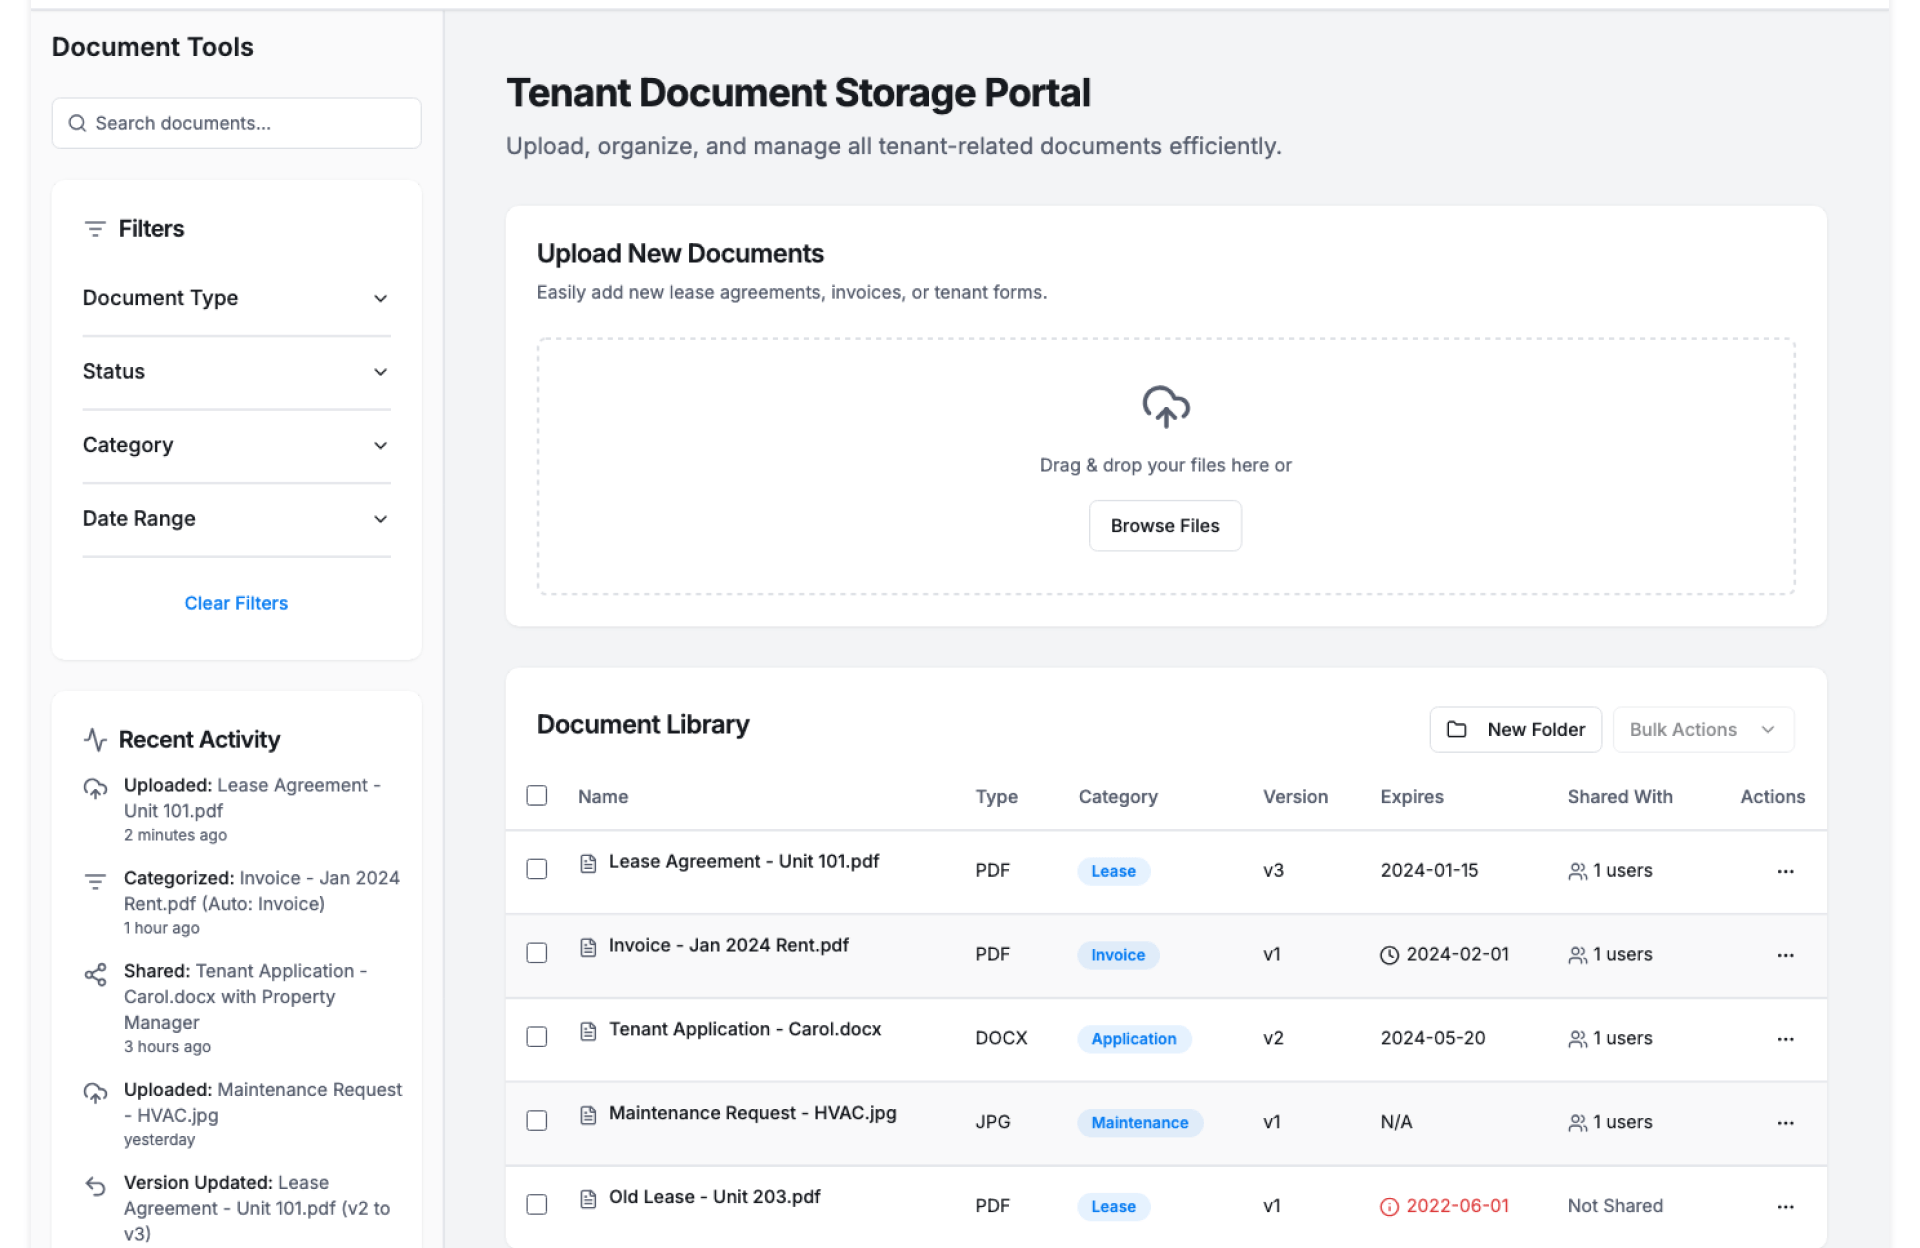The image size is (1920, 1248).
Task: Tick checkbox for Maintenance Request - HVAC.jpg
Action: pyautogui.click(x=537, y=1121)
